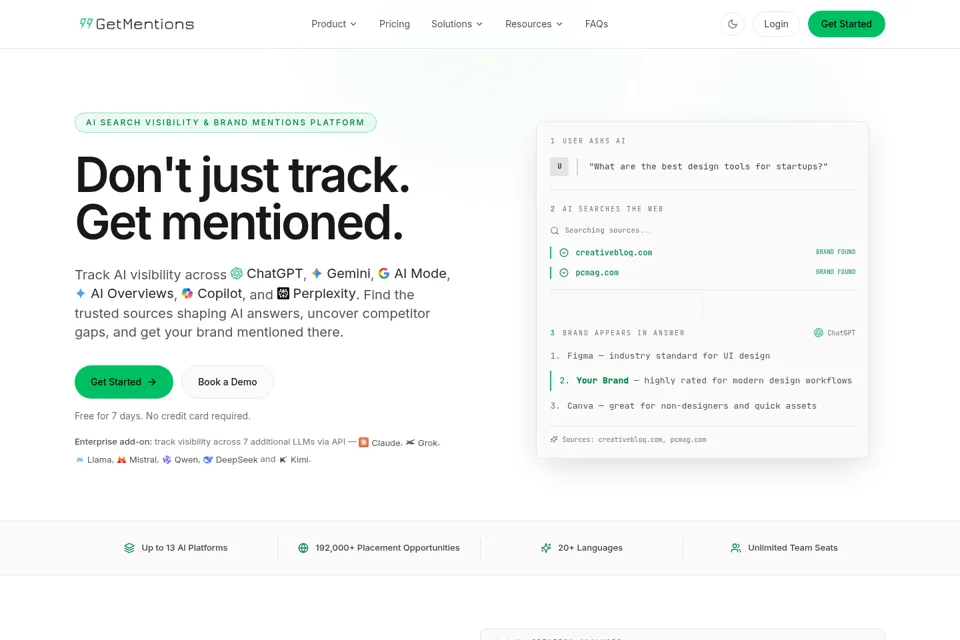This screenshot has width=960, height=640.
Task: Click the Qwen icon
Action: coord(167,459)
